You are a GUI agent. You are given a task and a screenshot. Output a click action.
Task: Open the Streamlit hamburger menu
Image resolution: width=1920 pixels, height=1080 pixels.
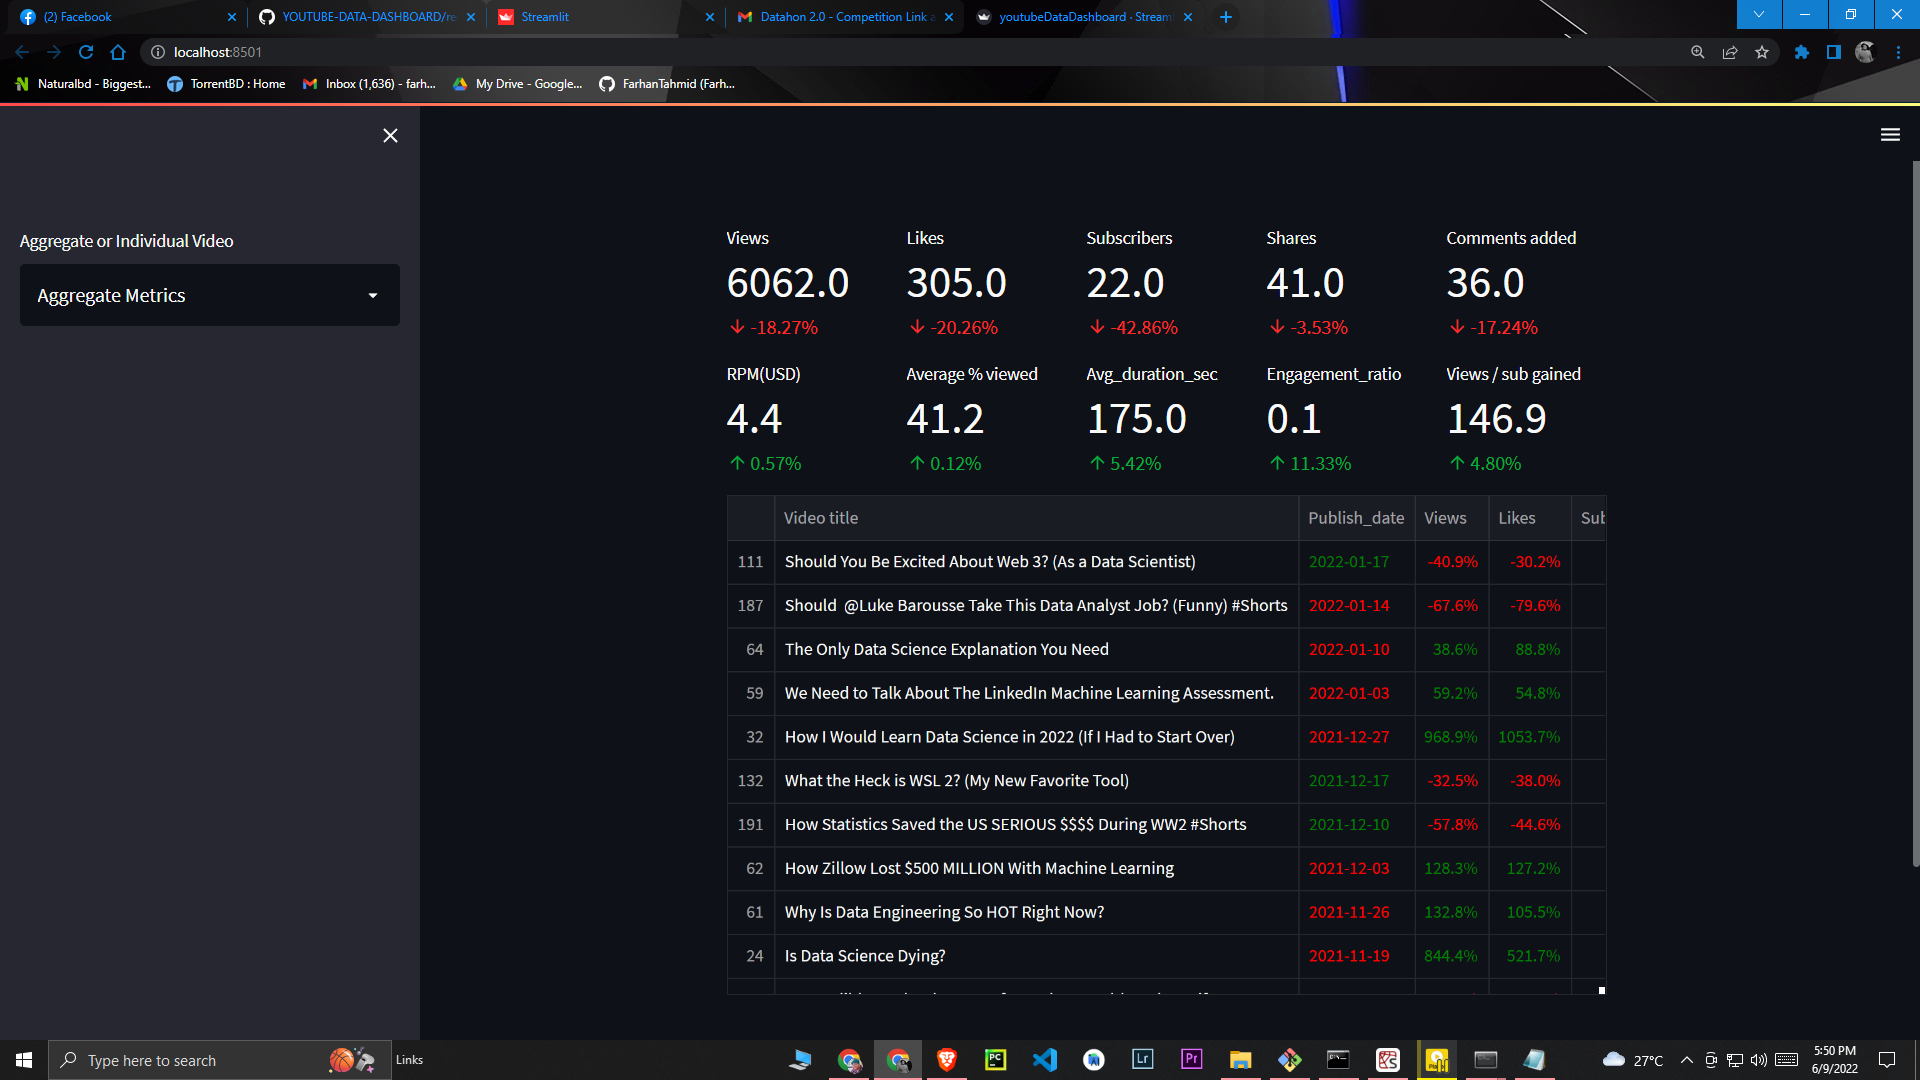[1890, 134]
